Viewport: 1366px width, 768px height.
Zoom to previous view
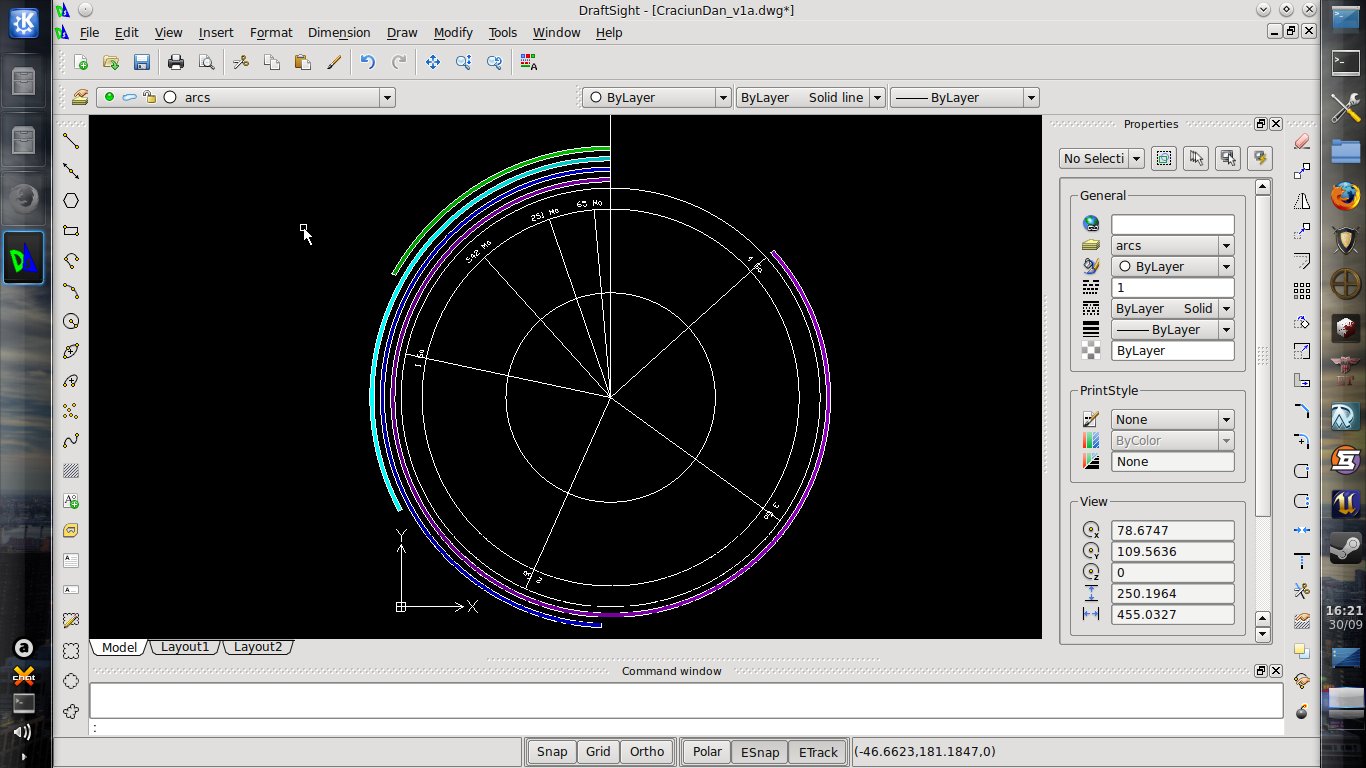click(494, 62)
